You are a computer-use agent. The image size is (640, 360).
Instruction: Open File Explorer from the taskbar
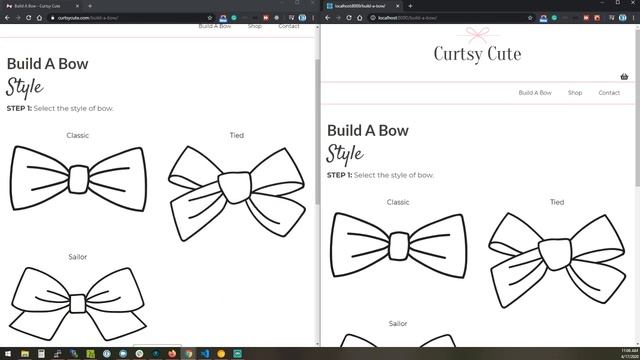click(x=25, y=353)
